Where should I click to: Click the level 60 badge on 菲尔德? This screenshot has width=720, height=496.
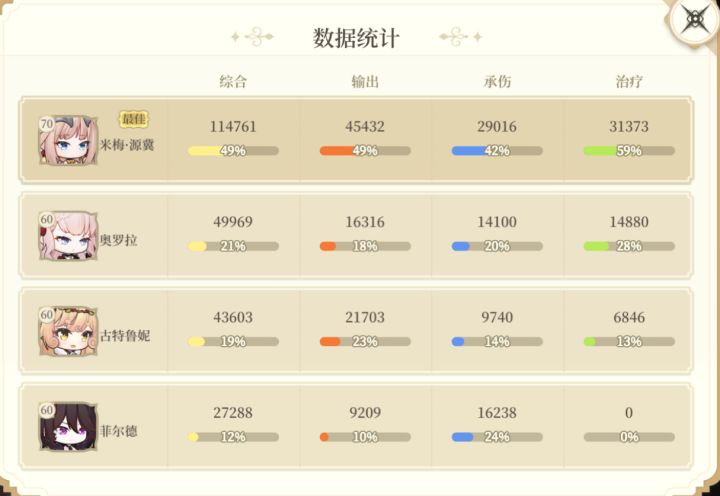tap(47, 410)
